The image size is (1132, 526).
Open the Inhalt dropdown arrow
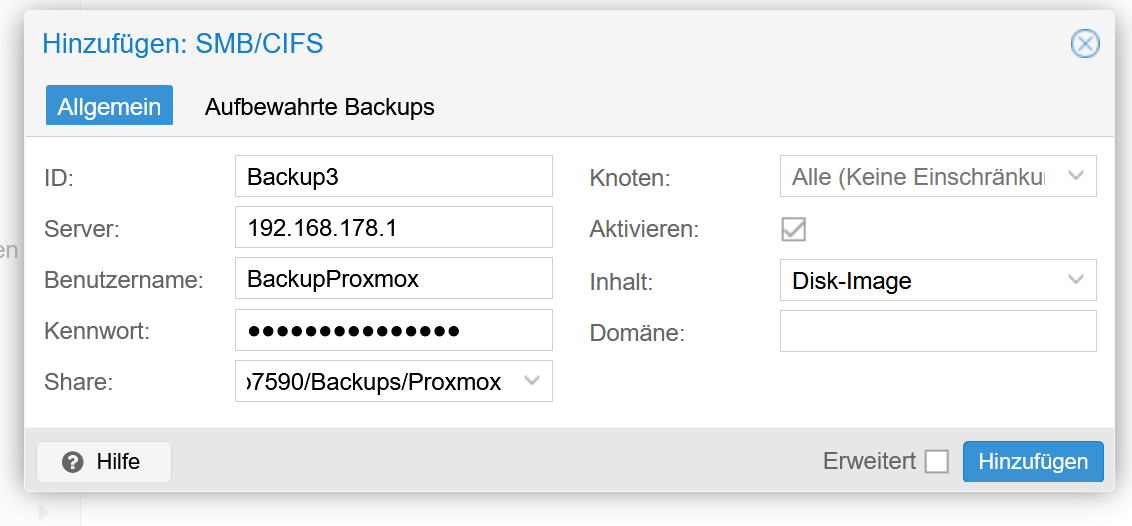click(1076, 280)
